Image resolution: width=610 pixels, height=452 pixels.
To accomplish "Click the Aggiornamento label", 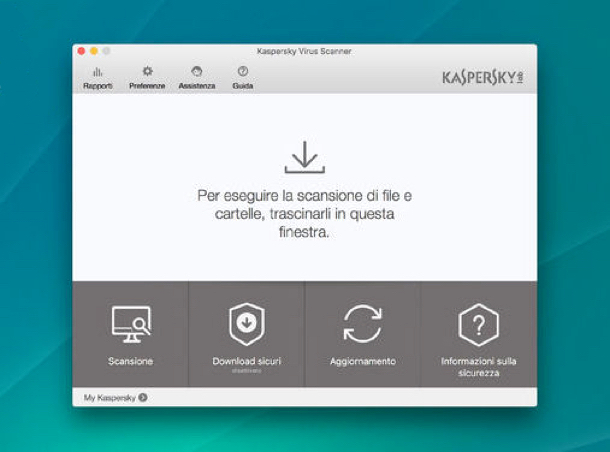I will click(363, 362).
